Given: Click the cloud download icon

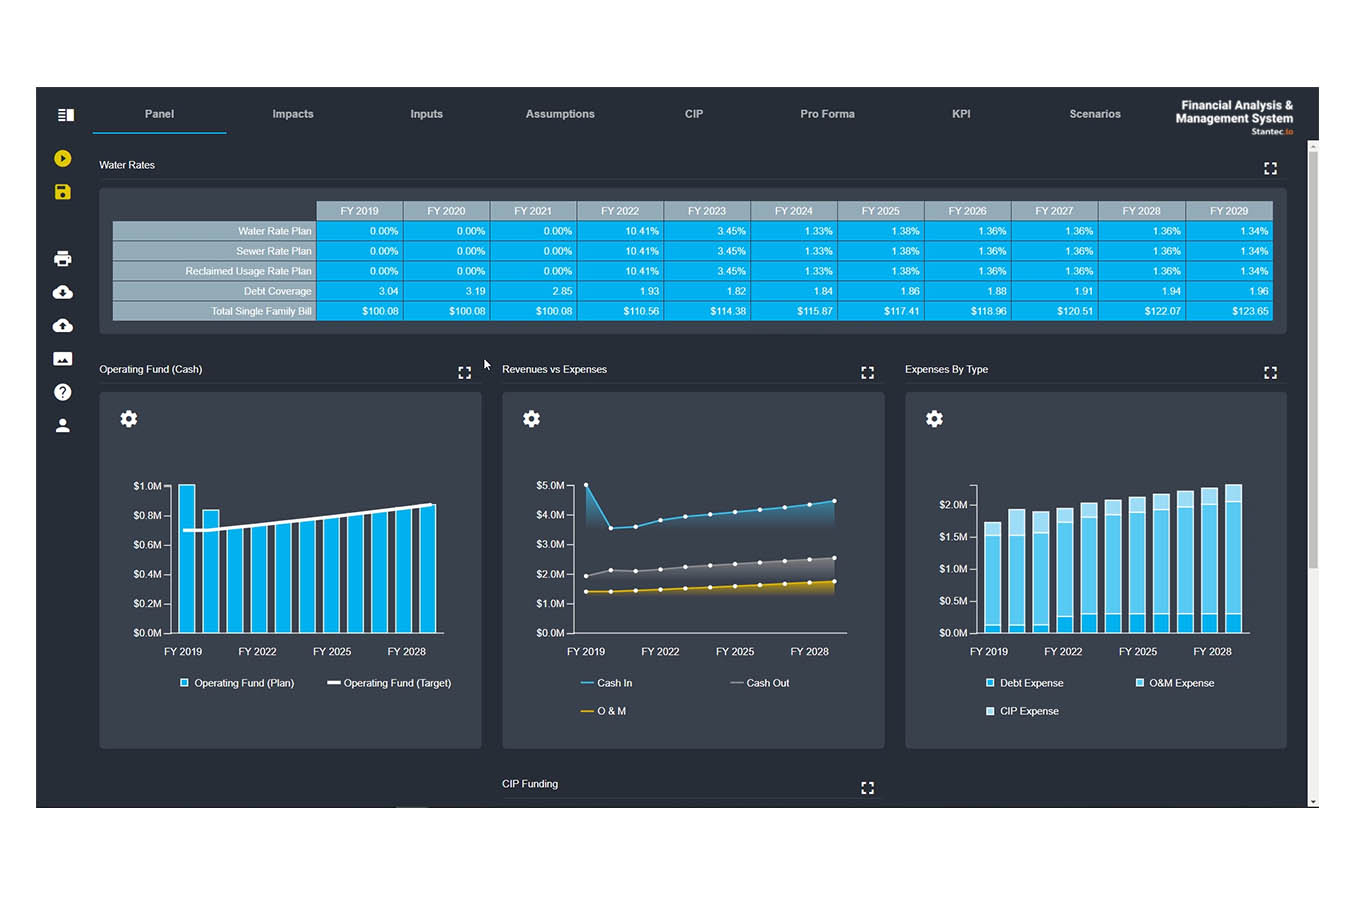Looking at the screenshot, I should [62, 292].
